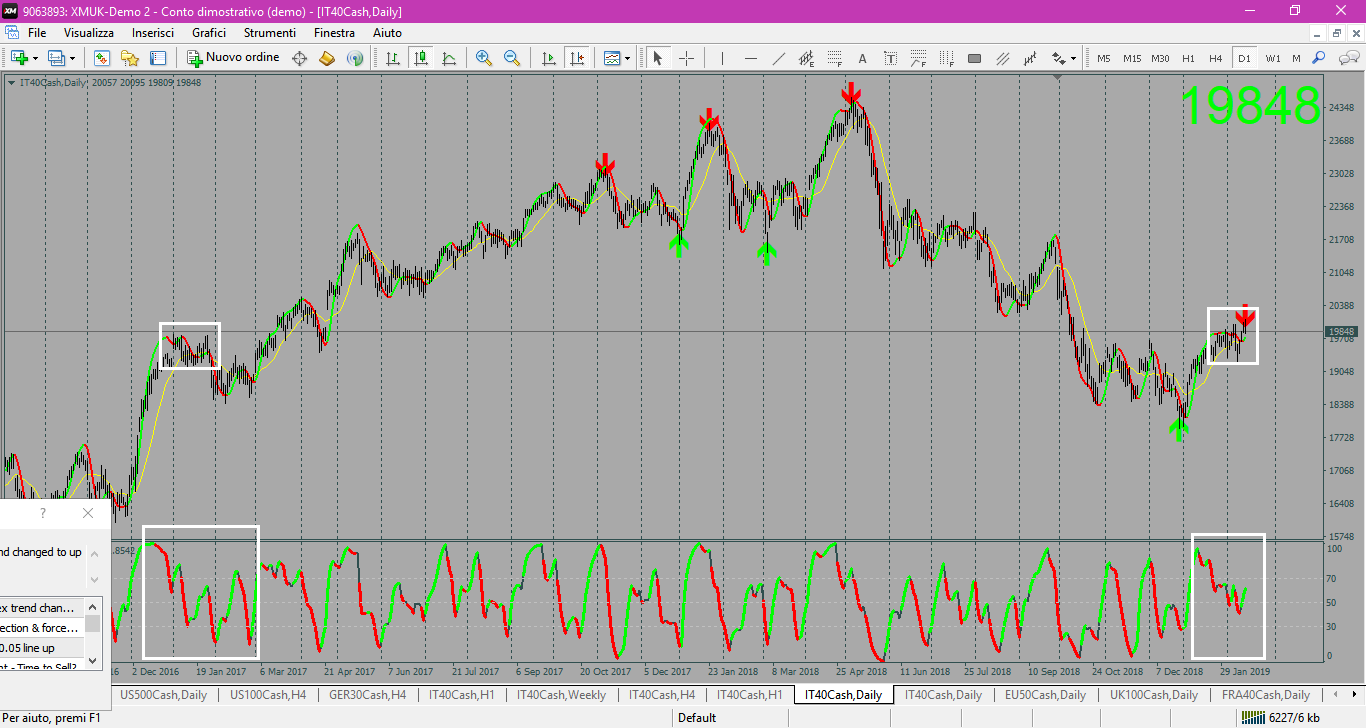The image size is (1366, 728).
Task: Open the Inserisci menu
Action: (x=153, y=33)
